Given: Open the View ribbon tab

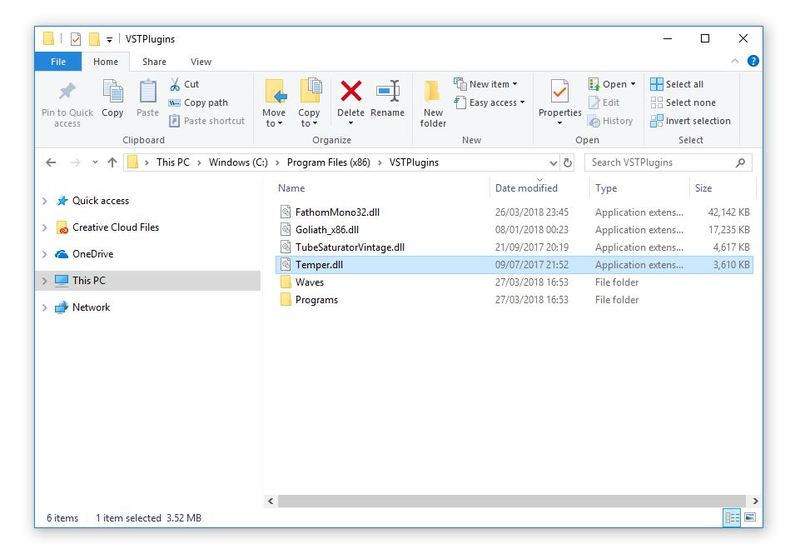Looking at the screenshot, I should pos(201,62).
